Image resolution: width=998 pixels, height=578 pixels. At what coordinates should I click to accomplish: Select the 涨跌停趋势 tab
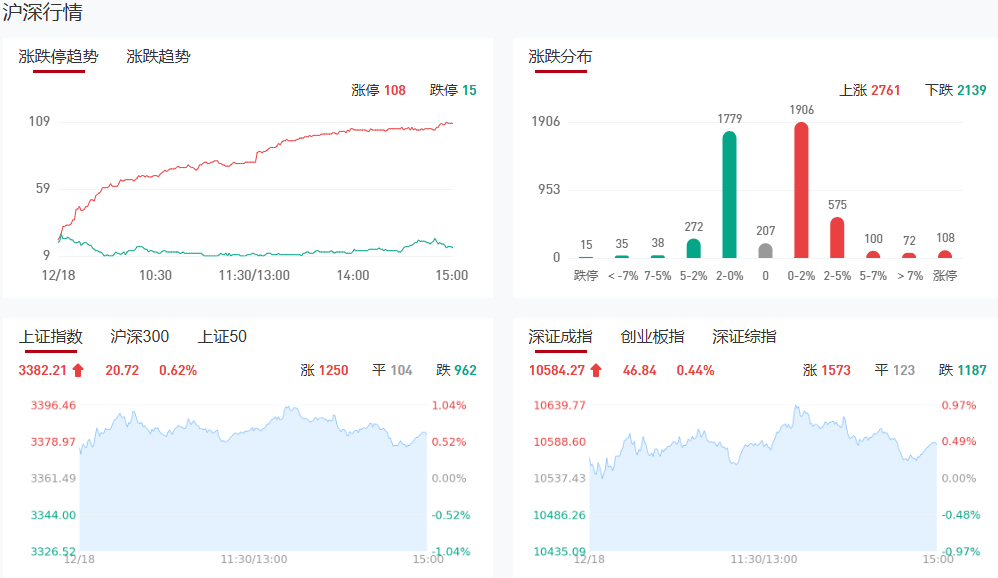[x=59, y=57]
